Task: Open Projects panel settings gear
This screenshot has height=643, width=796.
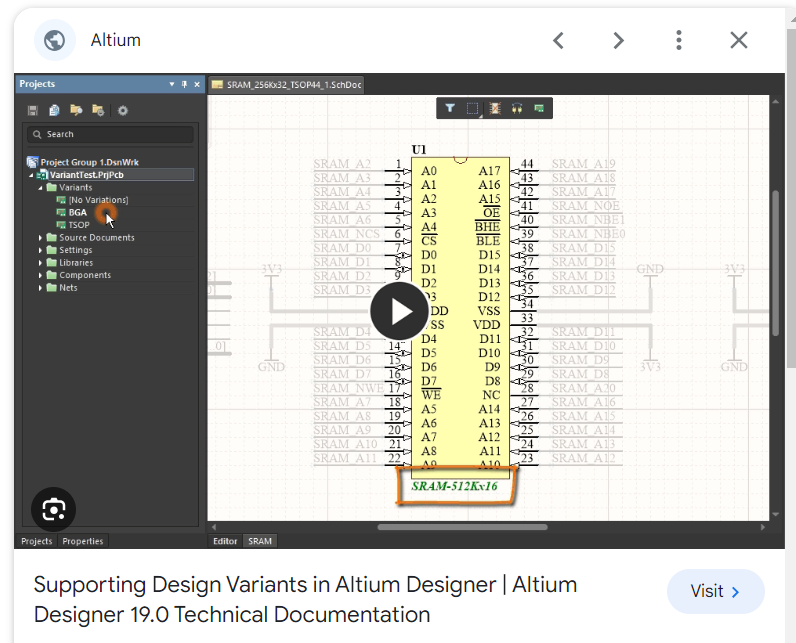Action: click(123, 110)
